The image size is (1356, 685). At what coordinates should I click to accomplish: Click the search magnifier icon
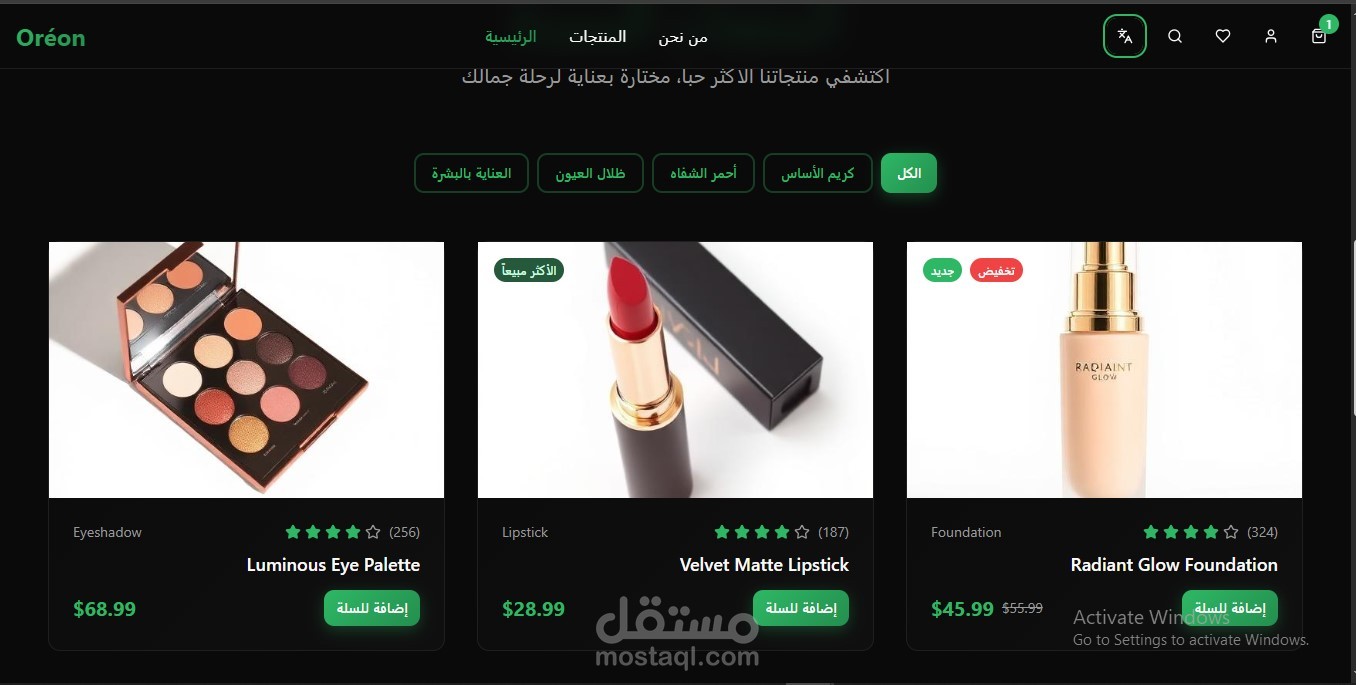(1175, 36)
